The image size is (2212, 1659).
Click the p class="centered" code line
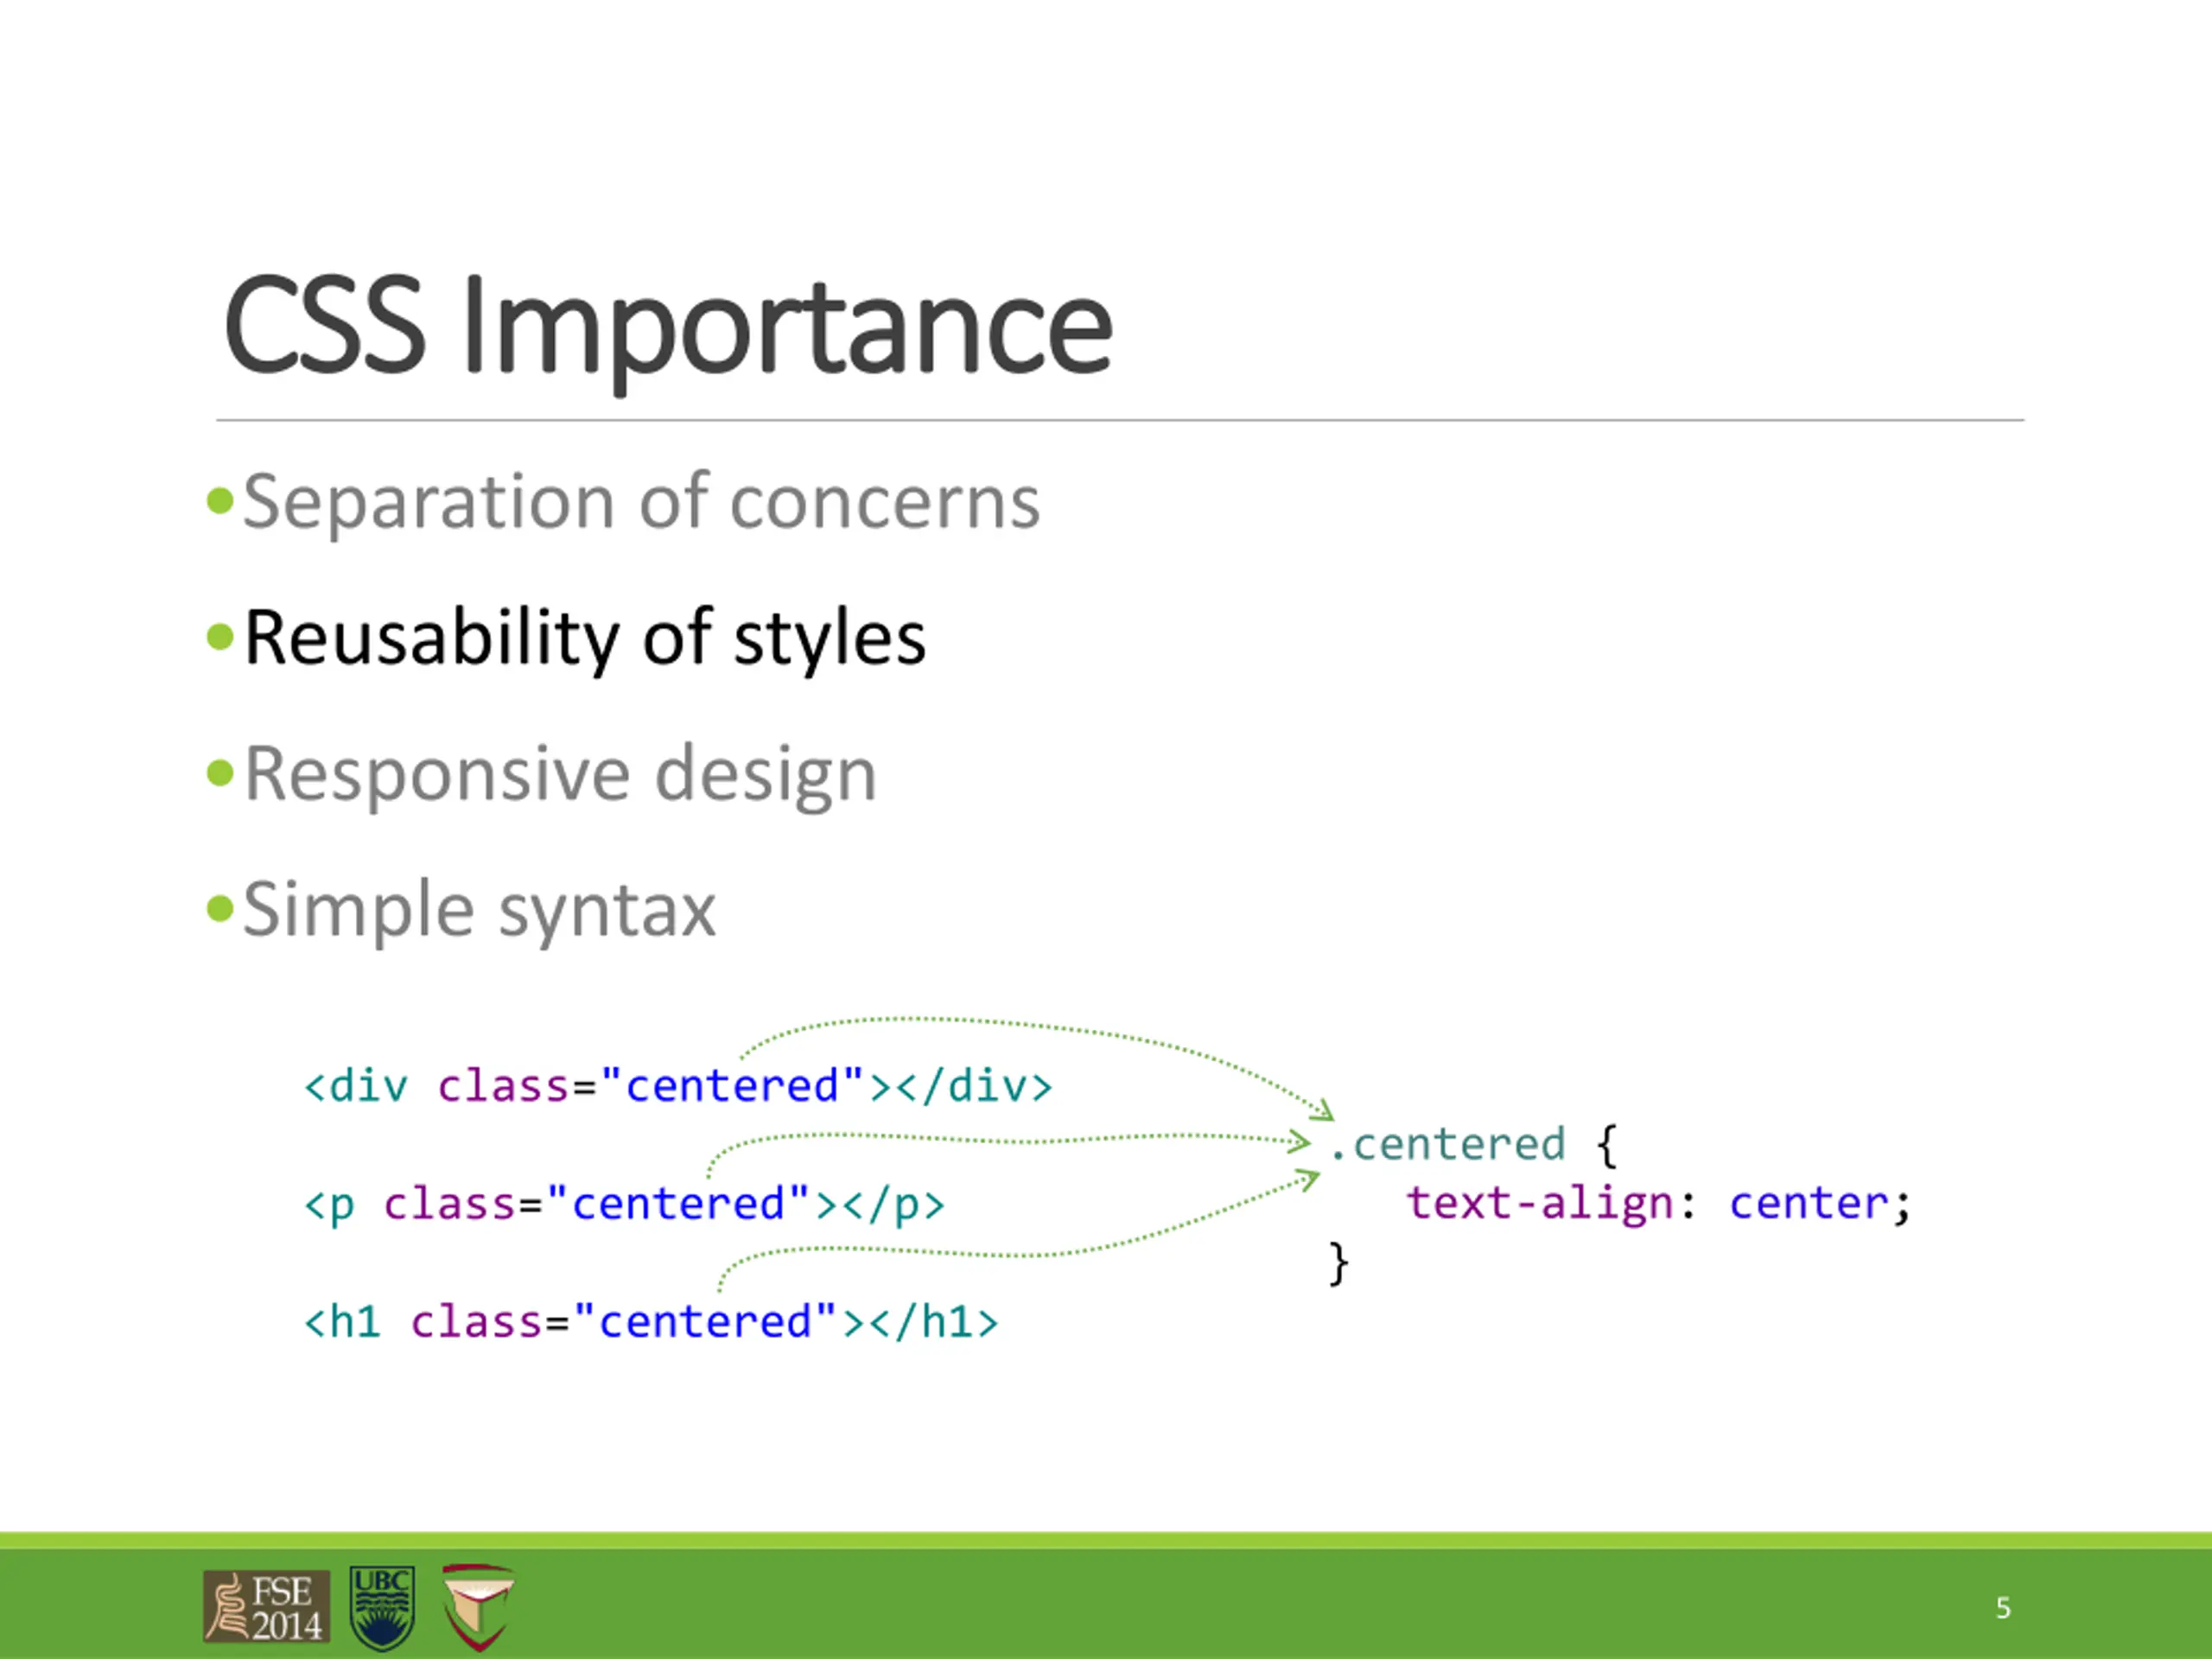point(625,1204)
